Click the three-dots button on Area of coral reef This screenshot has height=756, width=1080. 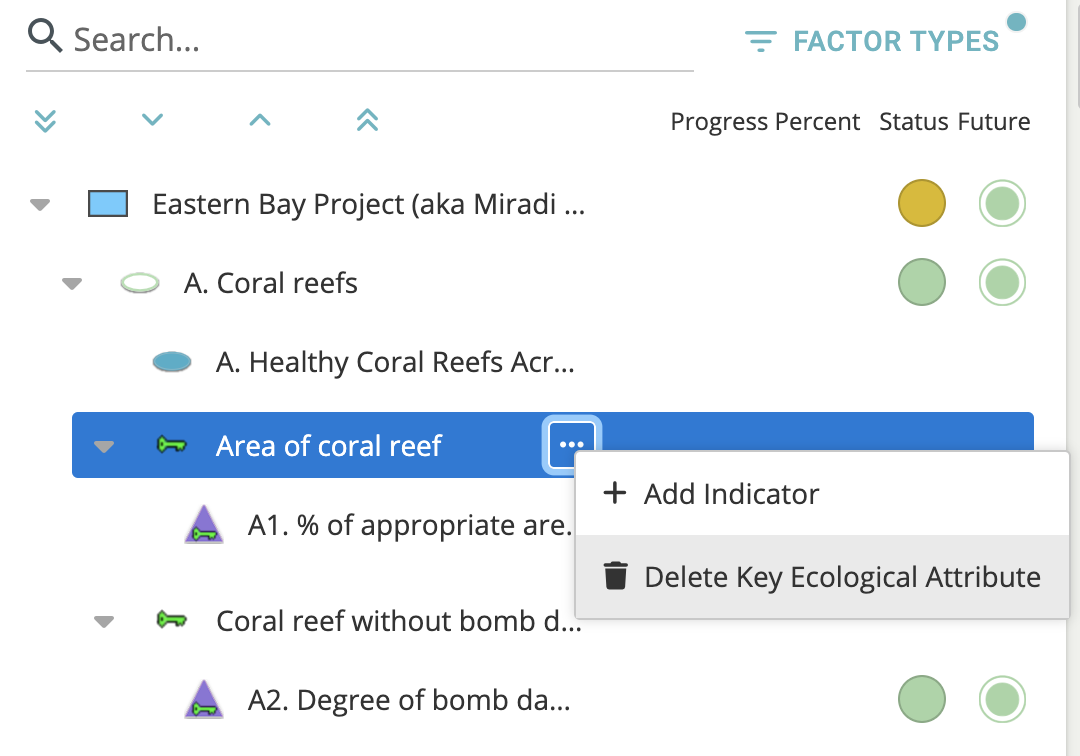[x=571, y=445]
